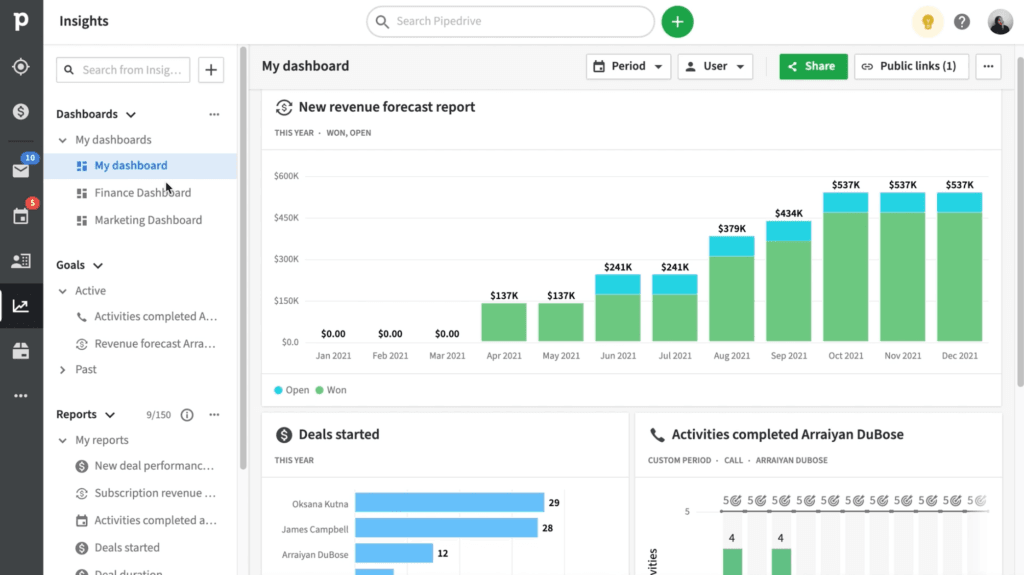Click Arraiyan DuBose's deals bar
The height and width of the screenshot is (575, 1024).
(x=394, y=553)
